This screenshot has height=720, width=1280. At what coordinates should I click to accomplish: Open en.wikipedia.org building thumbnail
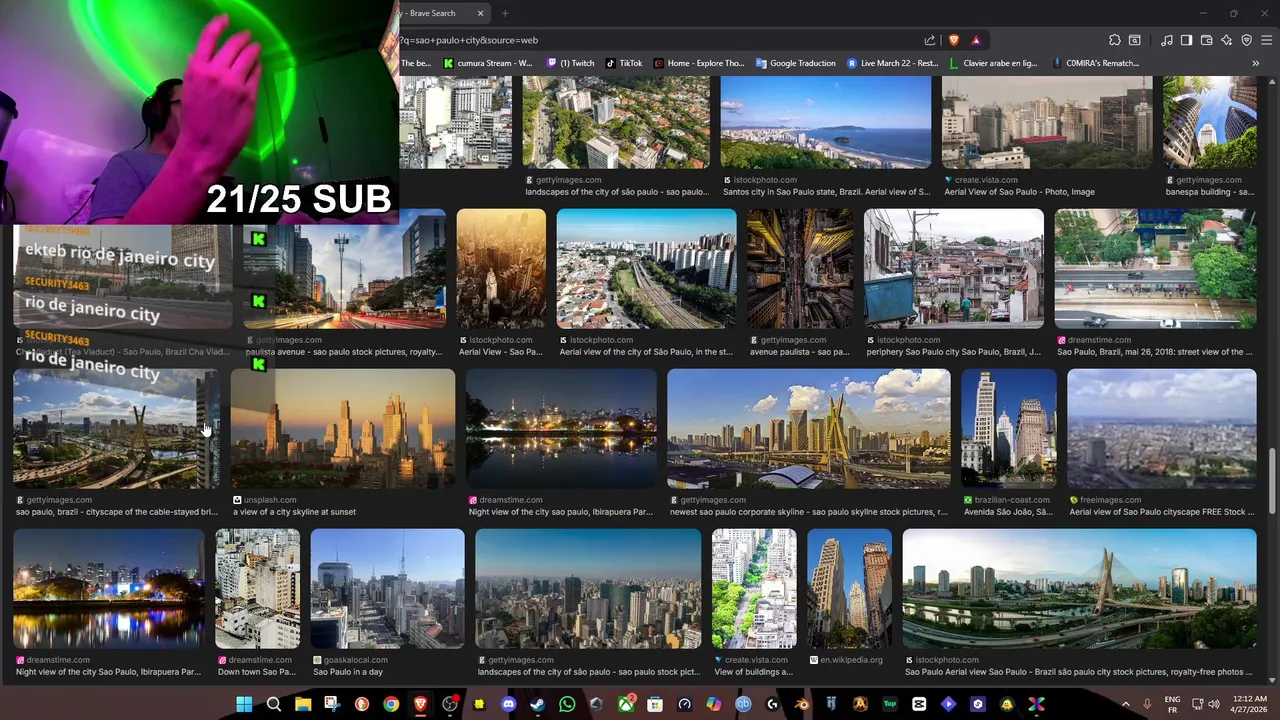click(x=849, y=588)
